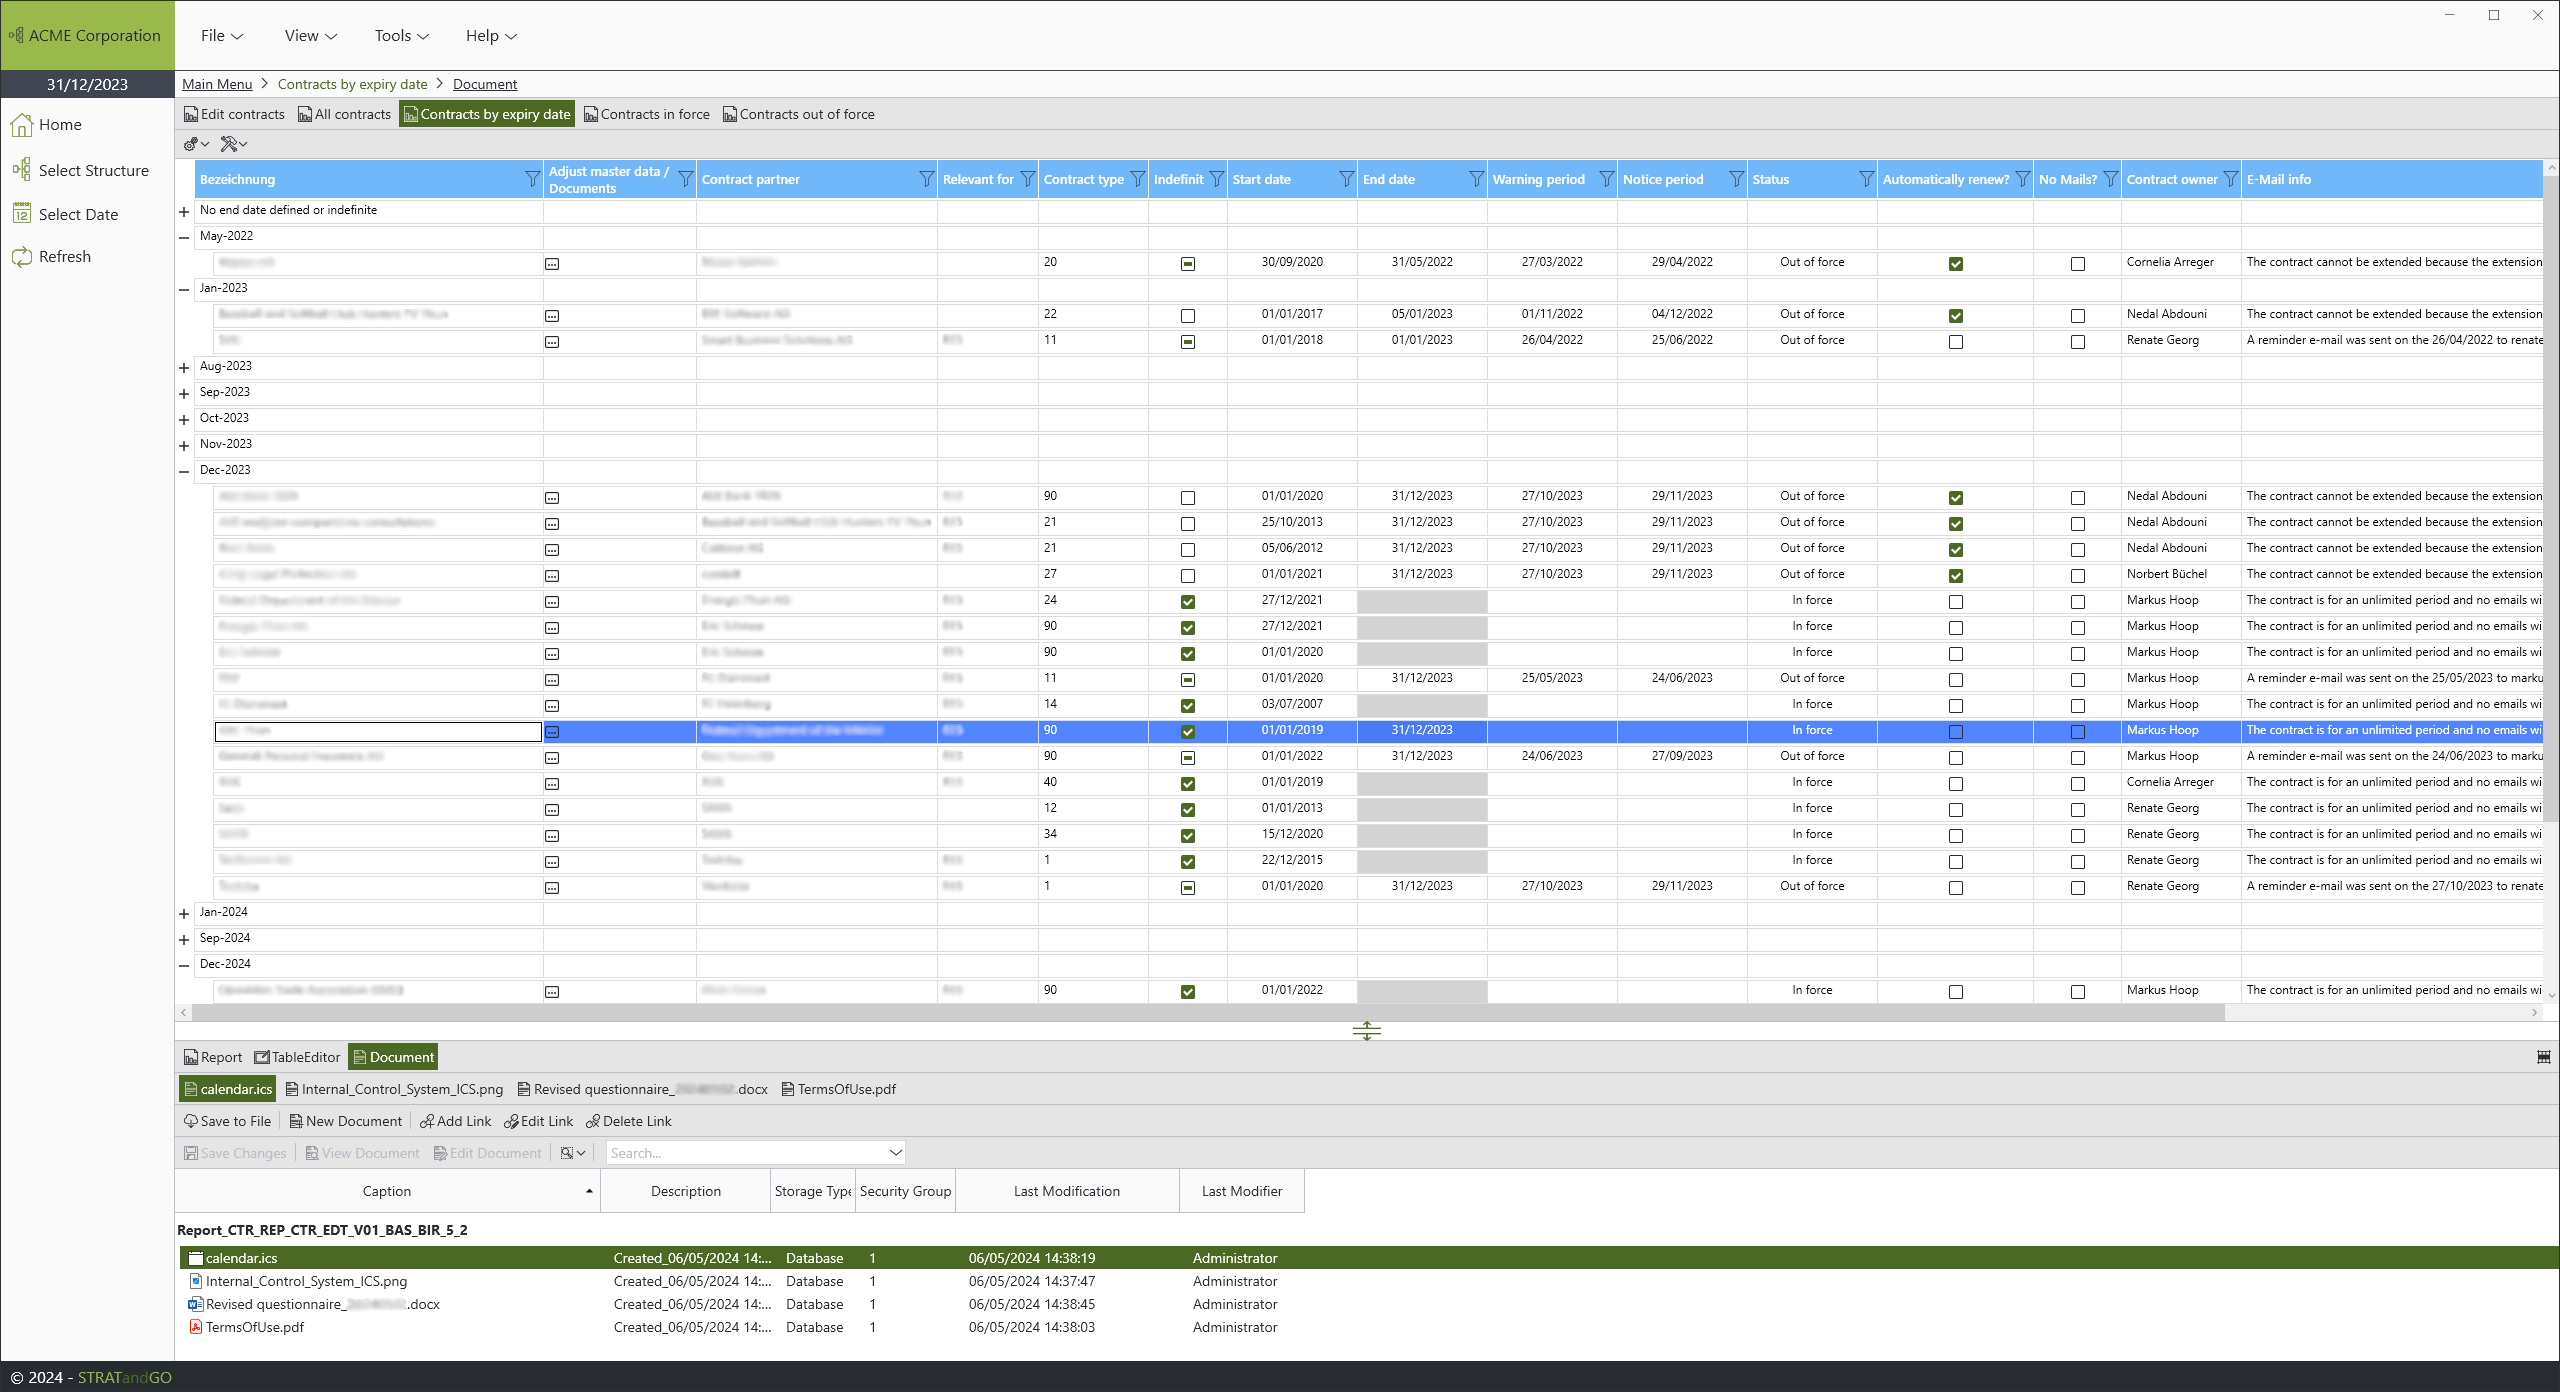Toggle Automatically renew checkbox in May-2022 row

point(1956,264)
